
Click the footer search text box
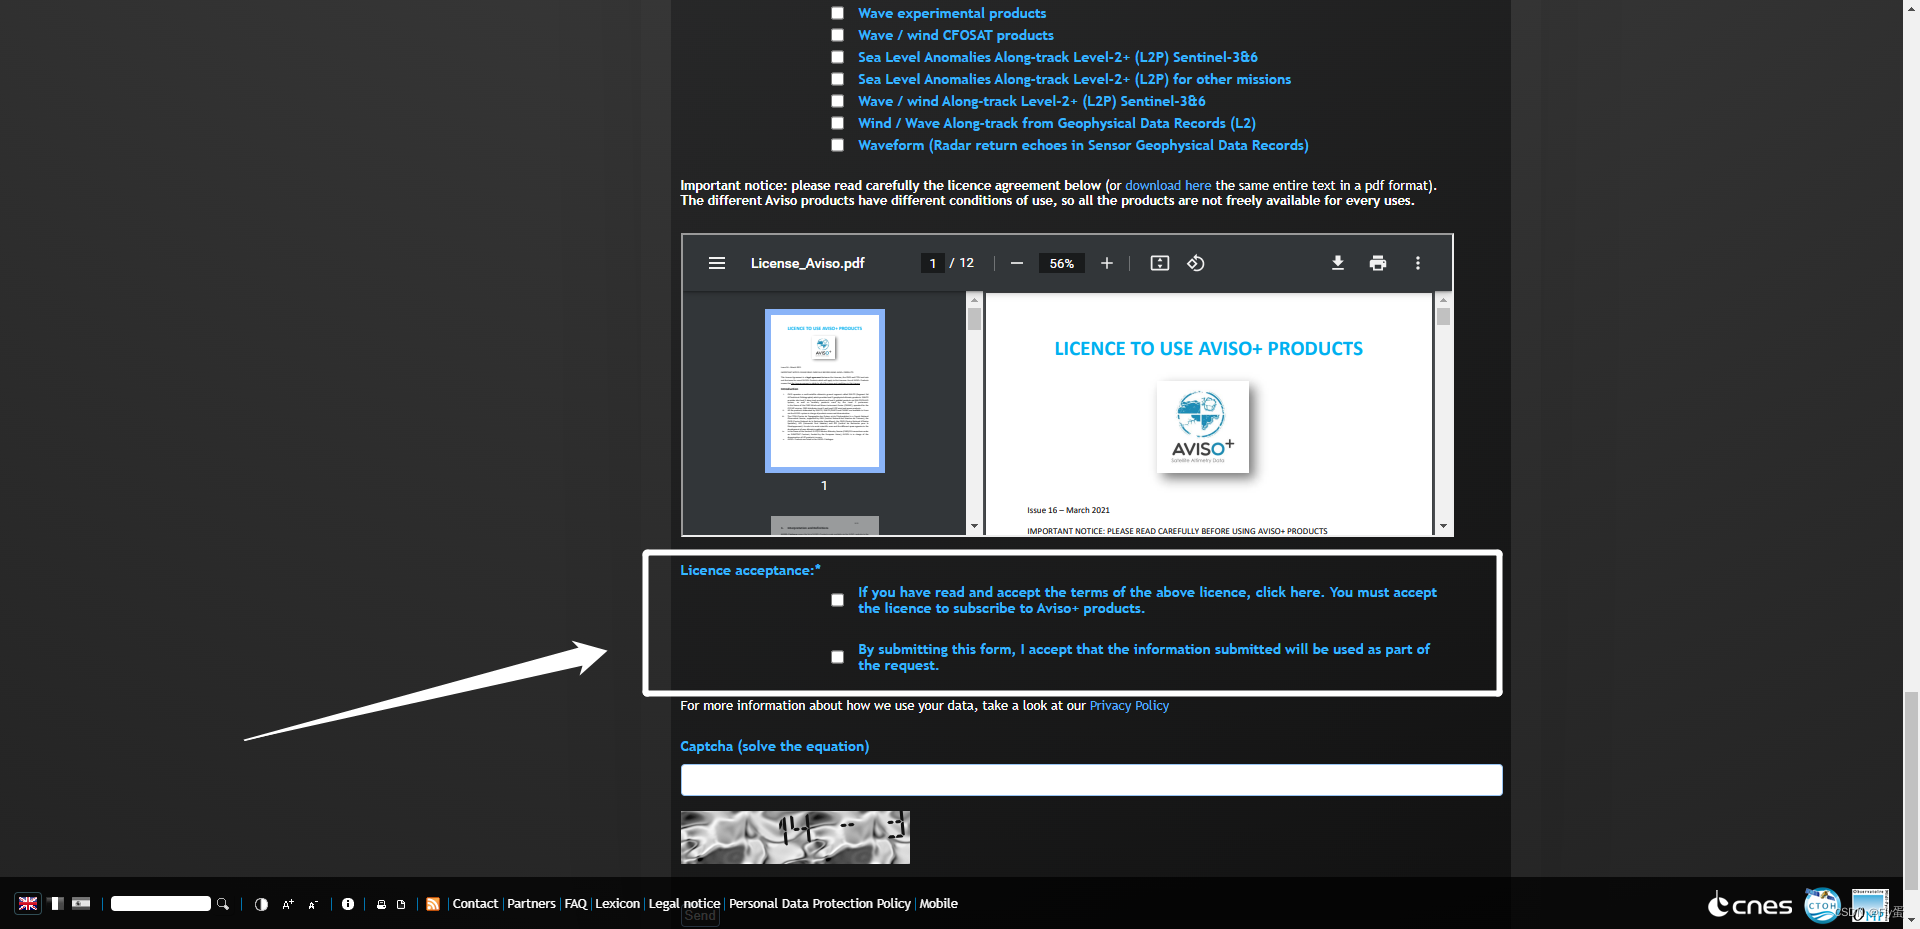pos(160,904)
